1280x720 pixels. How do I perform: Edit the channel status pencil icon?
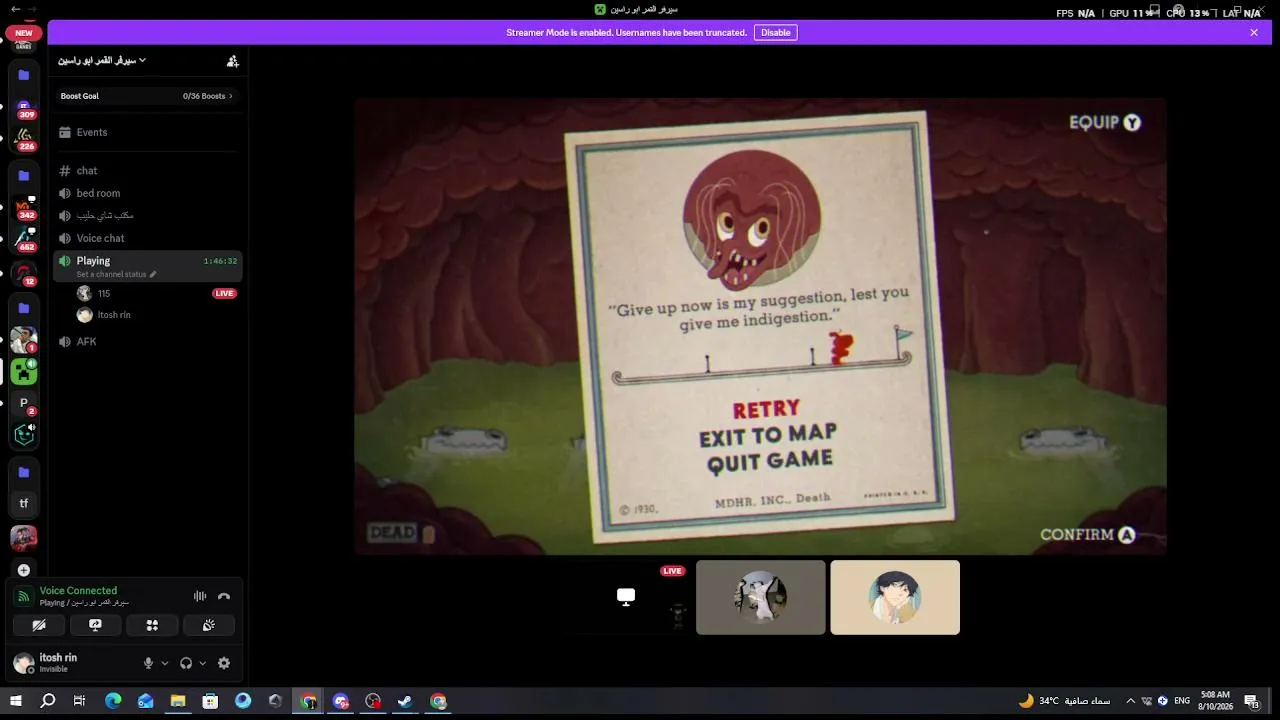(x=153, y=274)
